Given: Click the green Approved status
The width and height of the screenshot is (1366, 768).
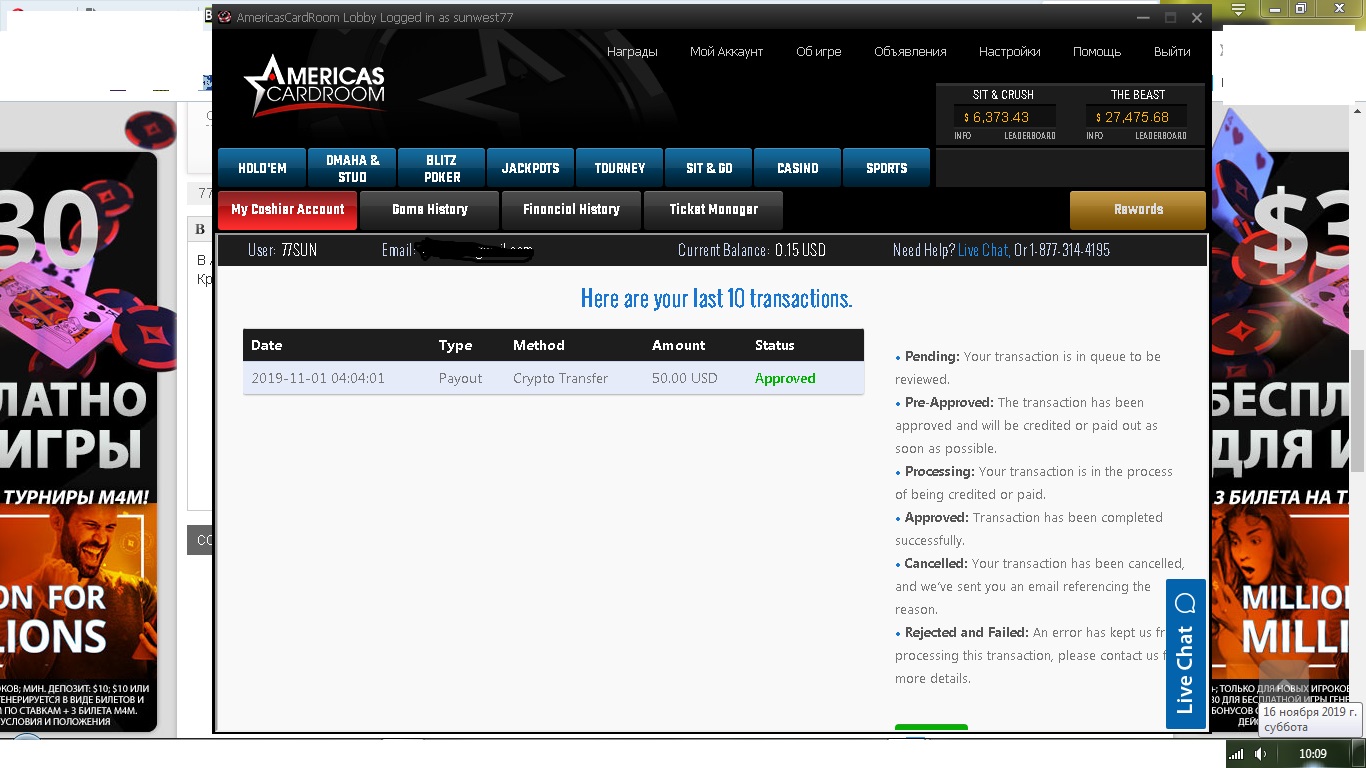Looking at the screenshot, I should pyautogui.click(x=785, y=378).
